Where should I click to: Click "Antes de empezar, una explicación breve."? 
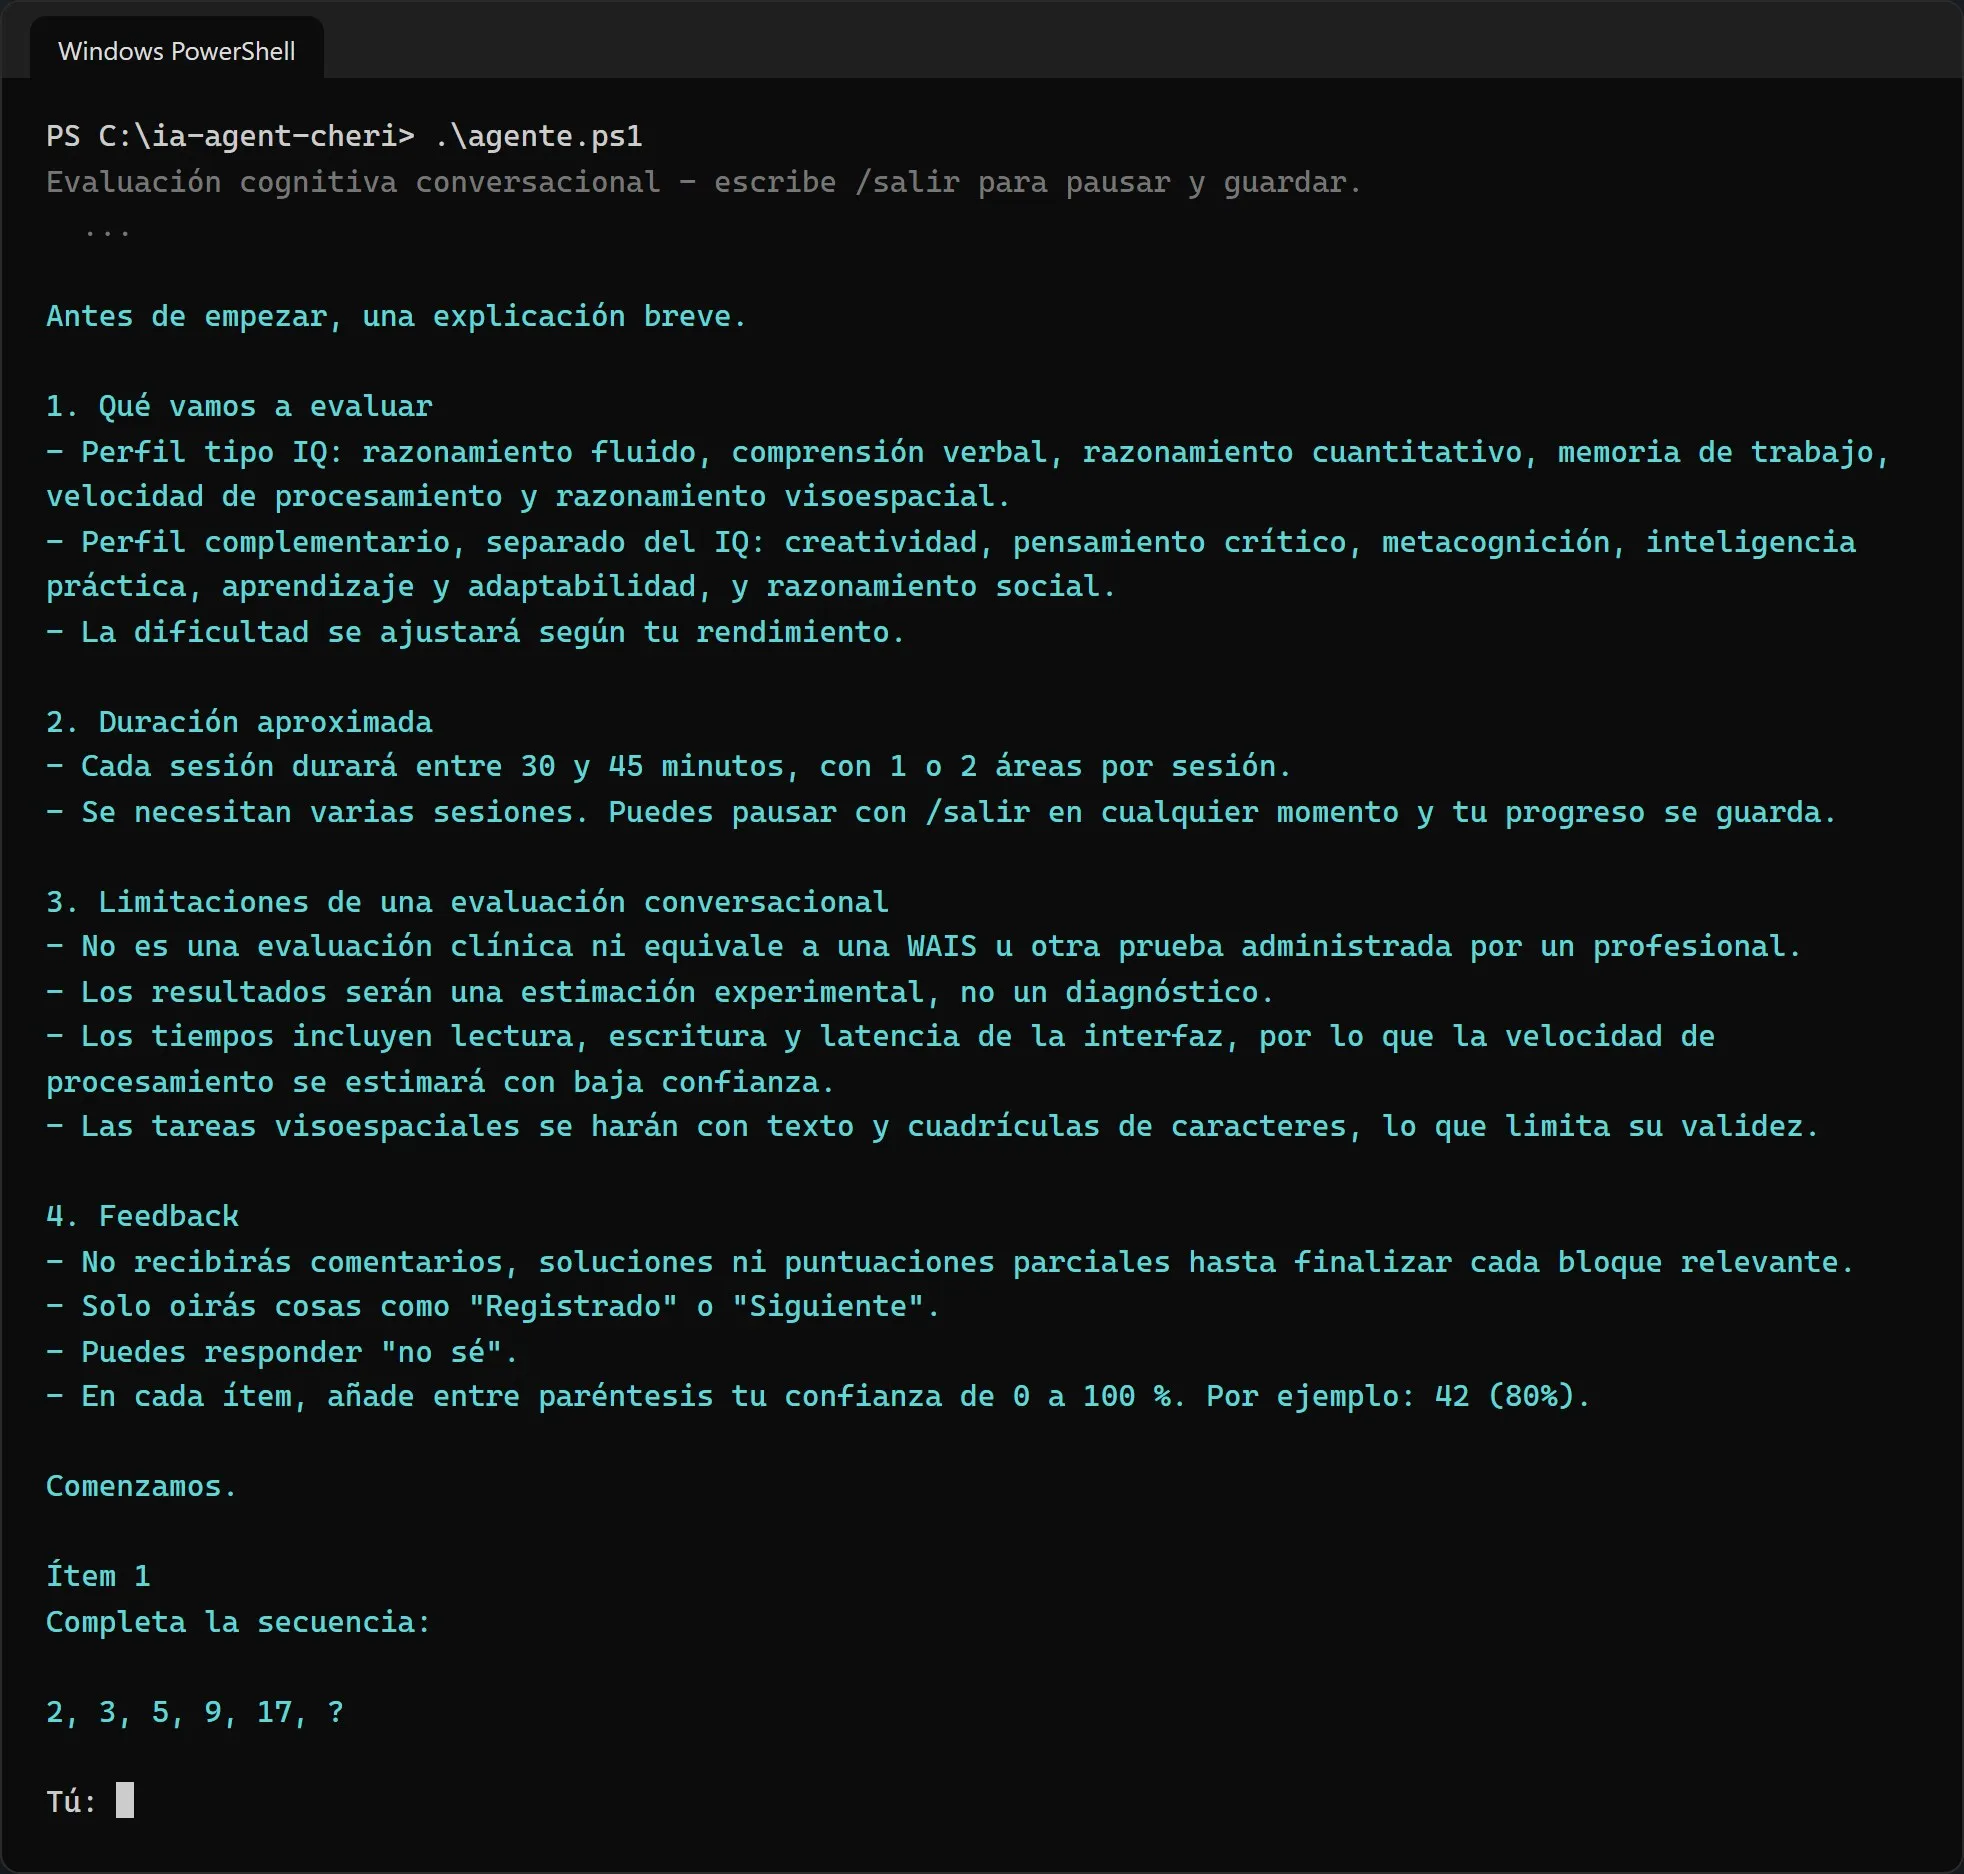(x=396, y=317)
